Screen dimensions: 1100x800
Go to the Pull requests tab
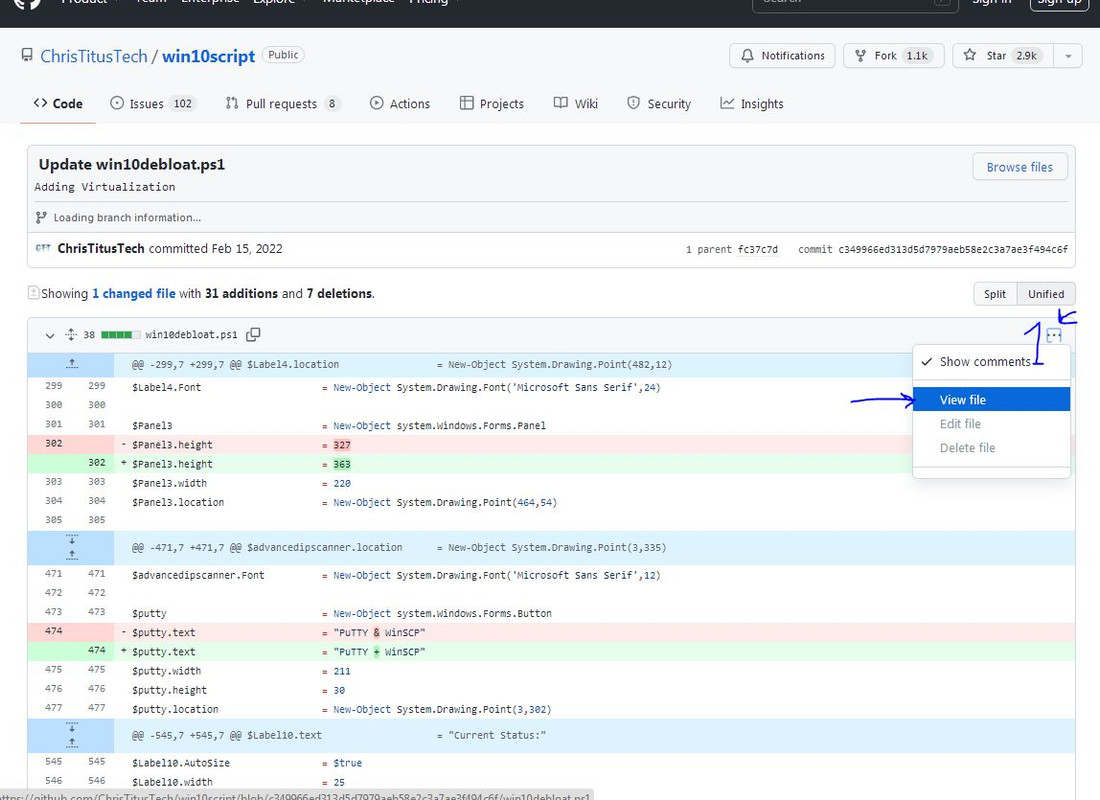[283, 104]
